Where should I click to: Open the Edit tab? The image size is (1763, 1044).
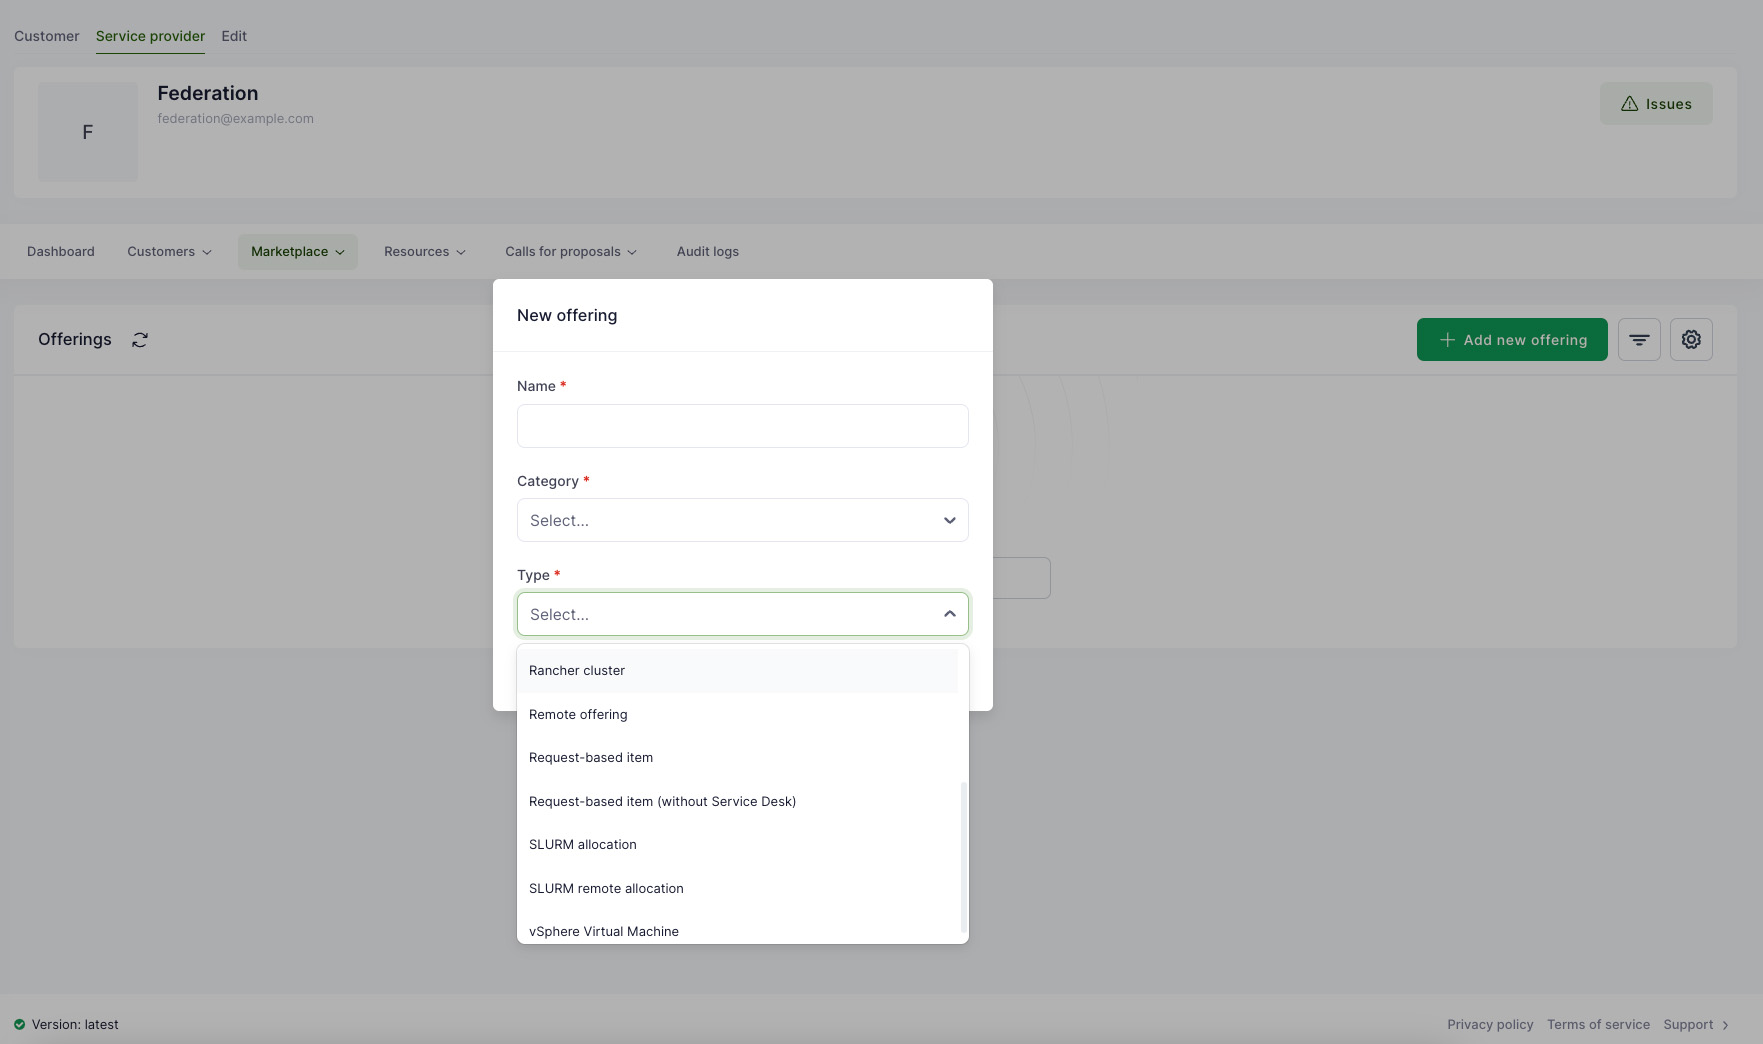click(x=234, y=36)
